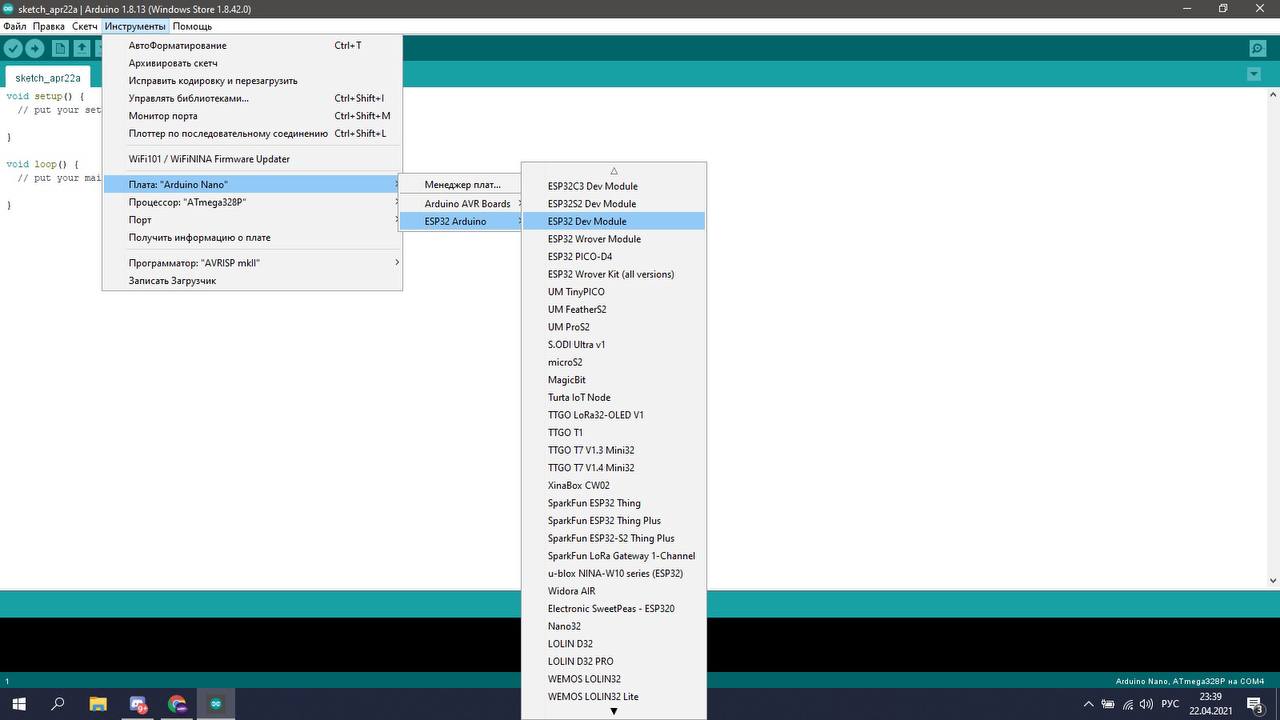Click editor scrollbar down arrow
The height and width of the screenshot is (720, 1280).
(1273, 581)
